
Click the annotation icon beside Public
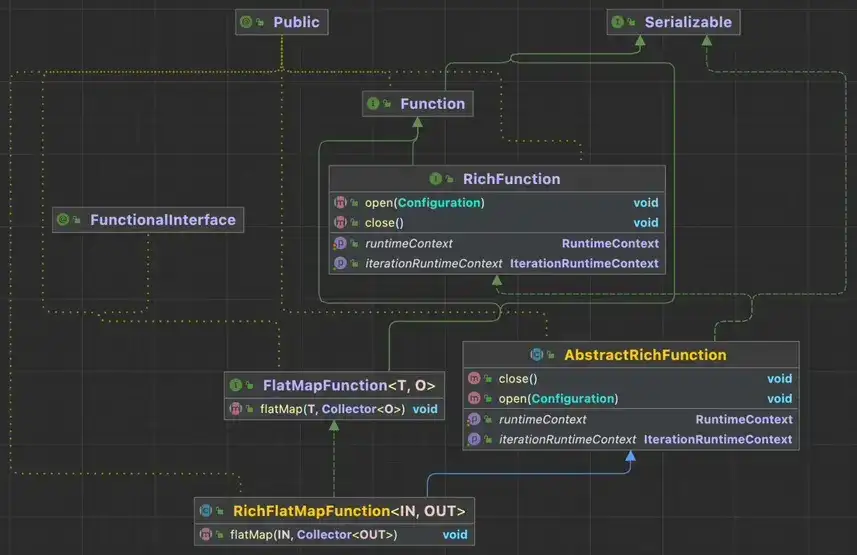click(x=246, y=22)
